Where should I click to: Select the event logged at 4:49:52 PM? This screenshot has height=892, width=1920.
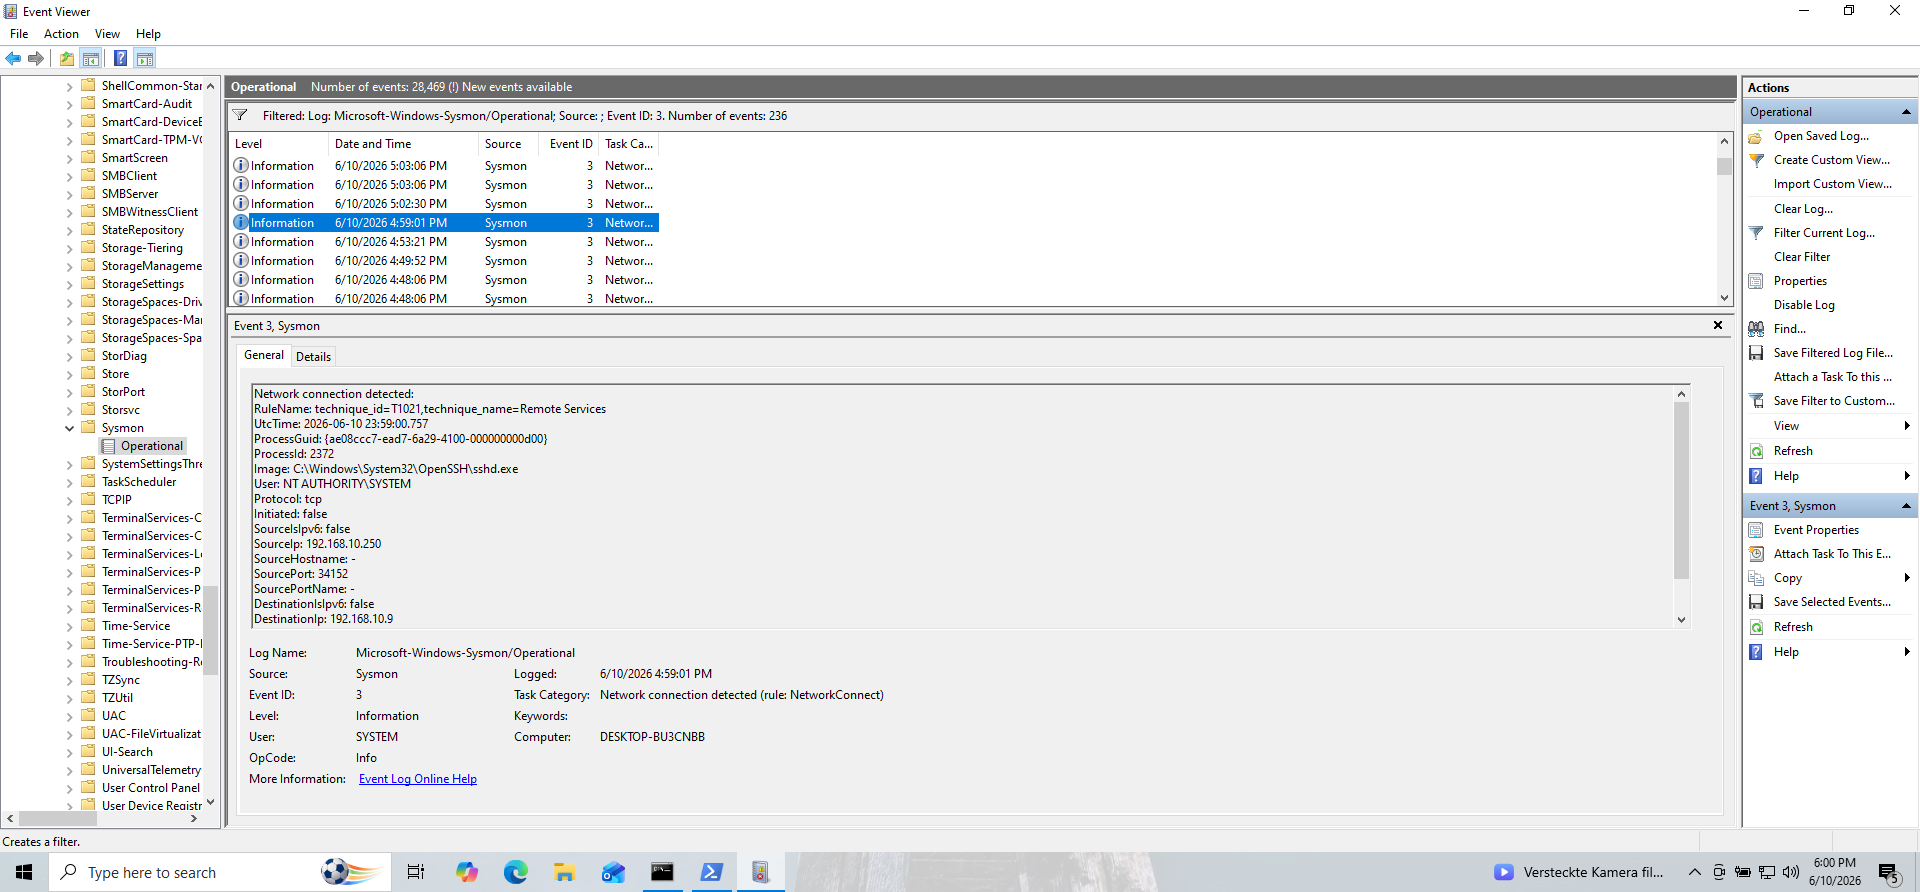pos(444,261)
